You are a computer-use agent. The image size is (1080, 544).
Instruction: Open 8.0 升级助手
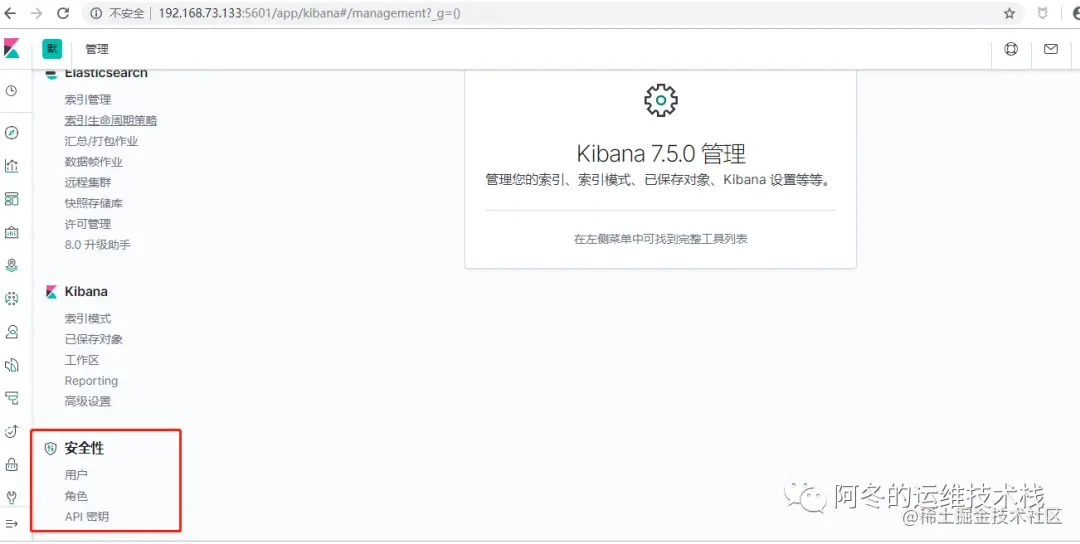(x=97, y=244)
